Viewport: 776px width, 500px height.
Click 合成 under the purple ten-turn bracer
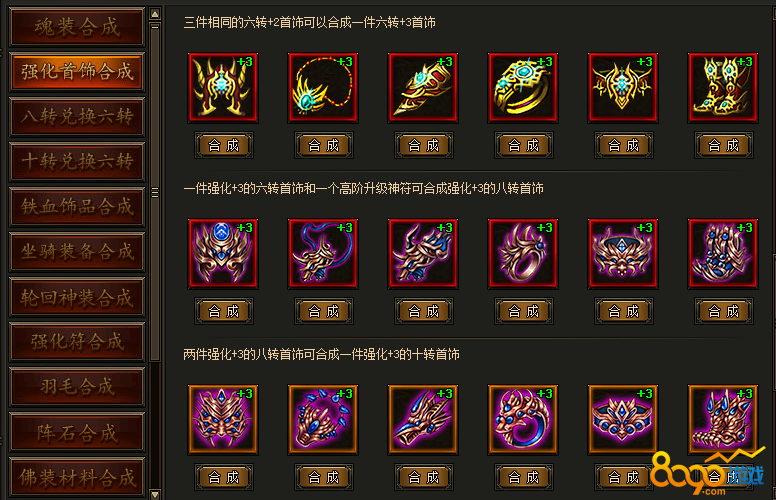424,477
